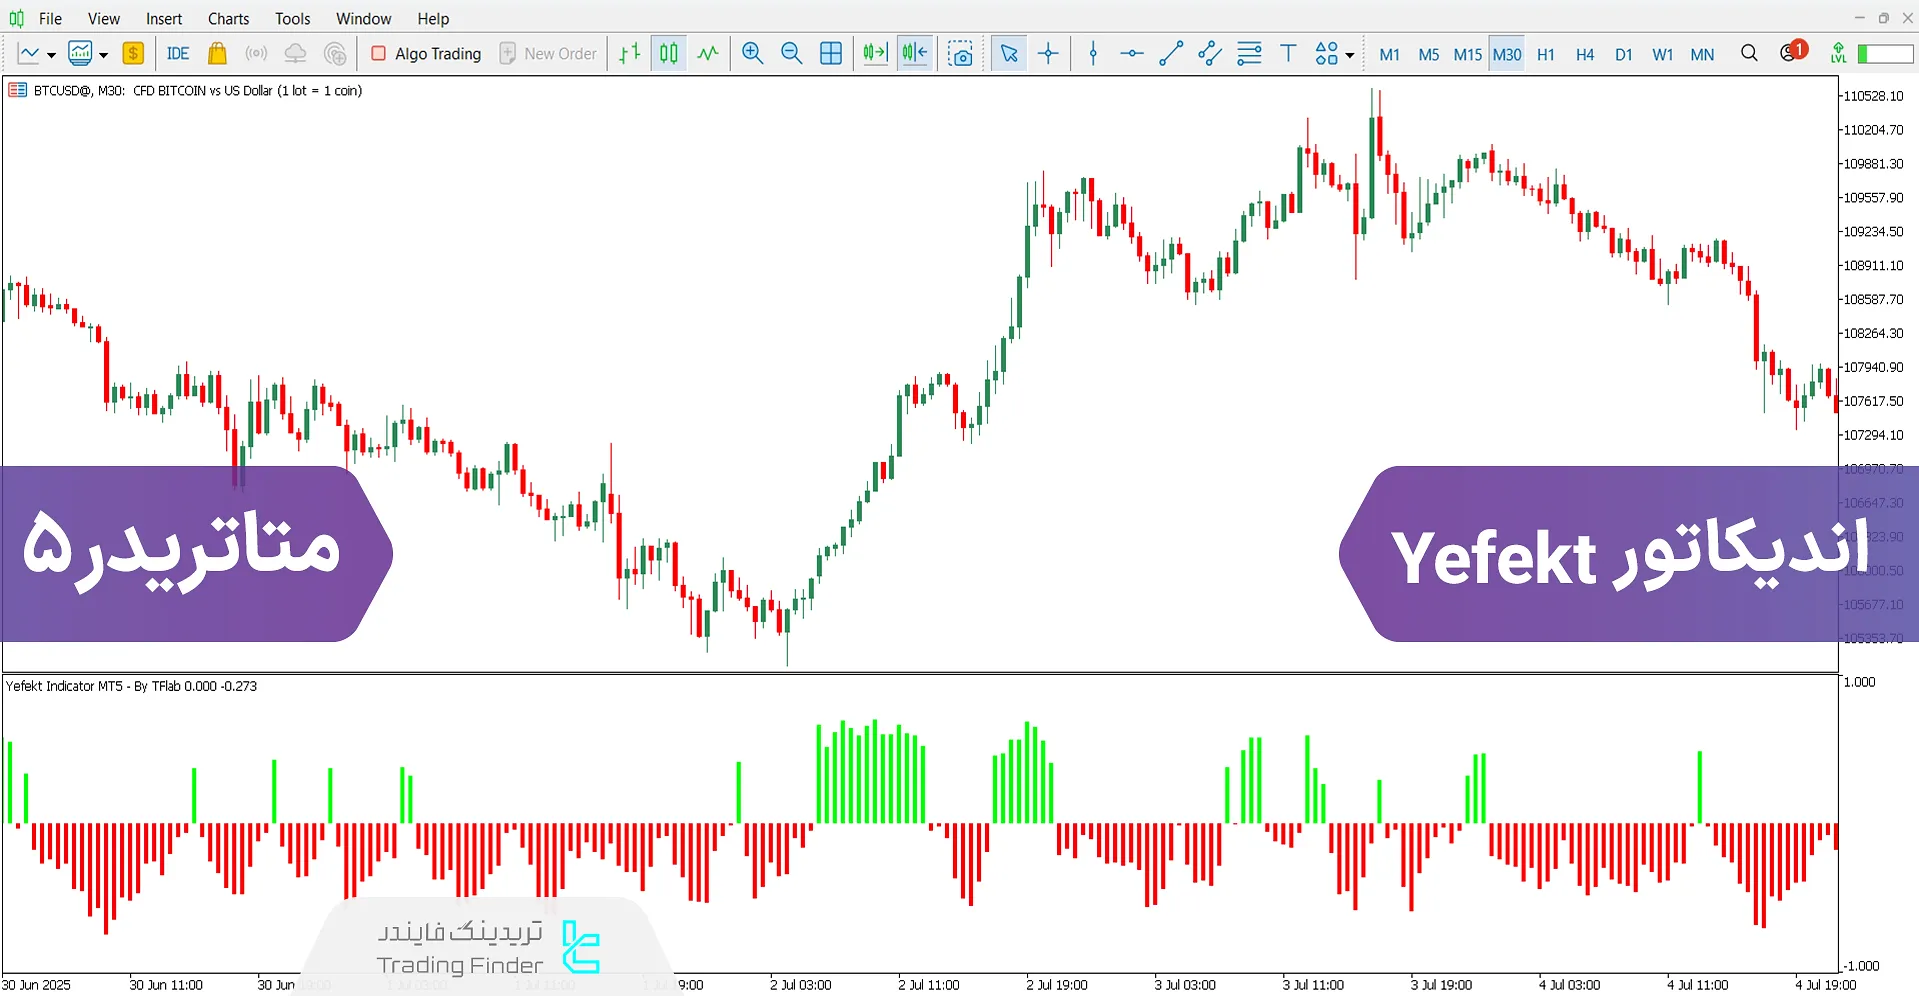The height and width of the screenshot is (996, 1919).
Task: Click the tile windows grid icon
Action: pos(830,54)
